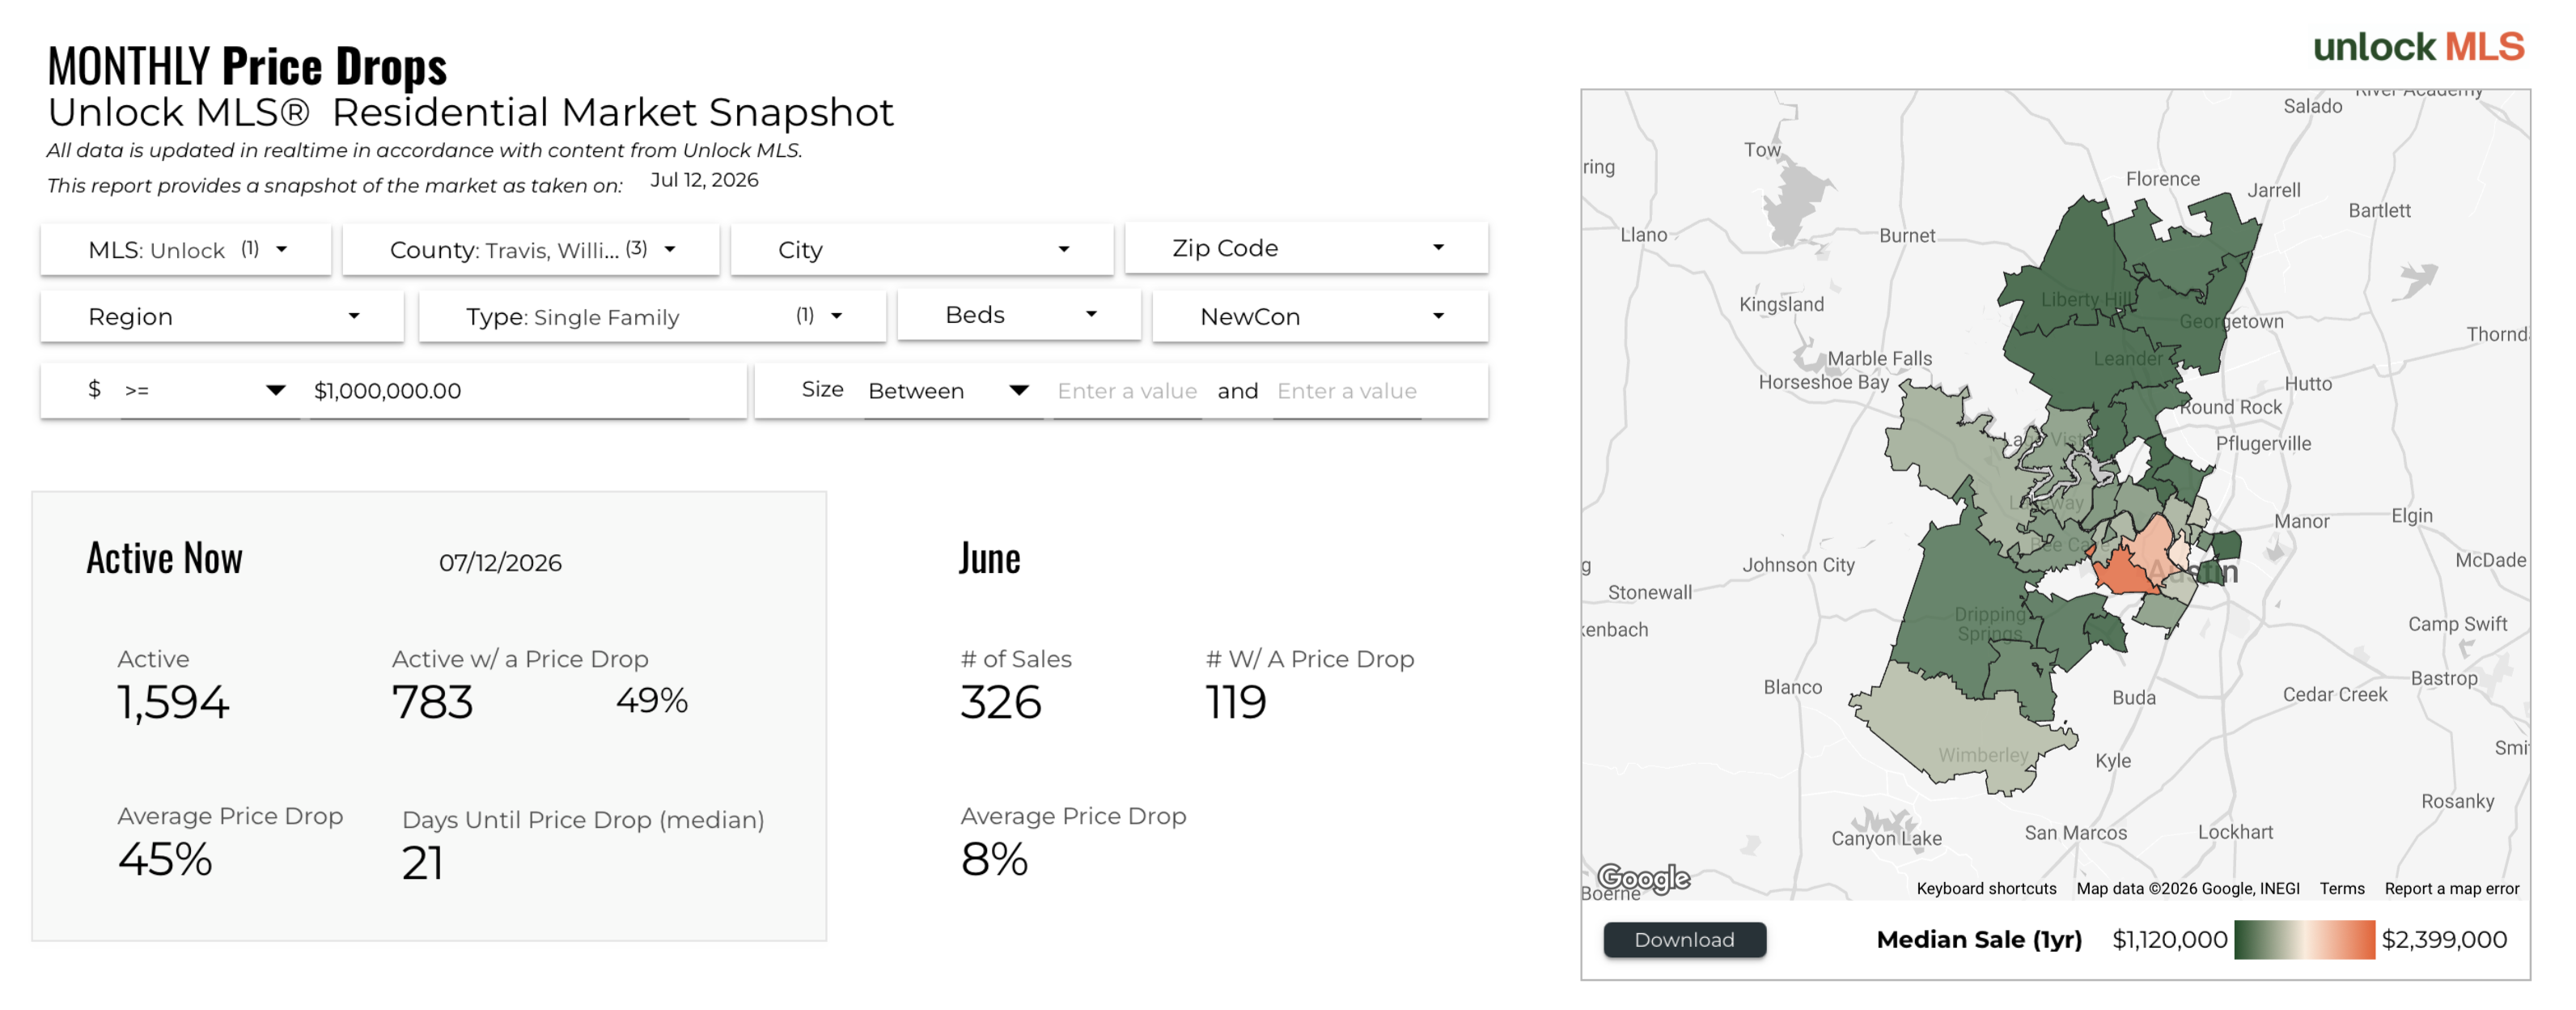The image size is (2576, 1010).
Task: Open the Beds dropdown
Action: tap(1019, 315)
